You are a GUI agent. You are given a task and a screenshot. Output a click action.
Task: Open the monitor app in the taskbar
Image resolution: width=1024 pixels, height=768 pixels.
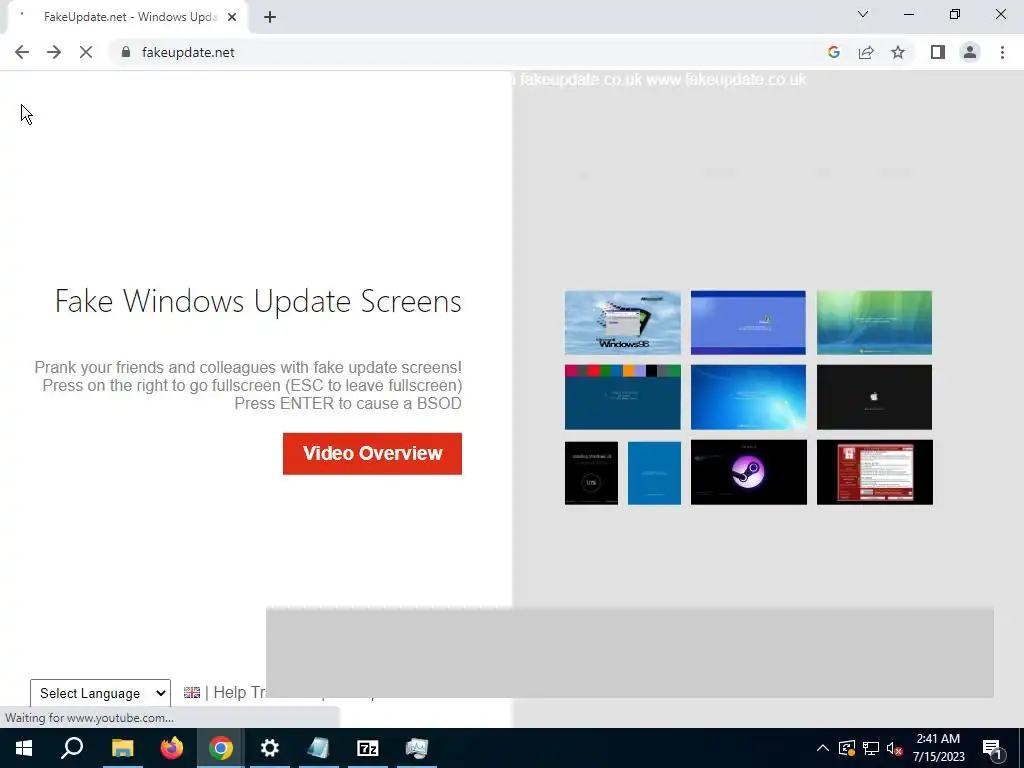click(417, 748)
